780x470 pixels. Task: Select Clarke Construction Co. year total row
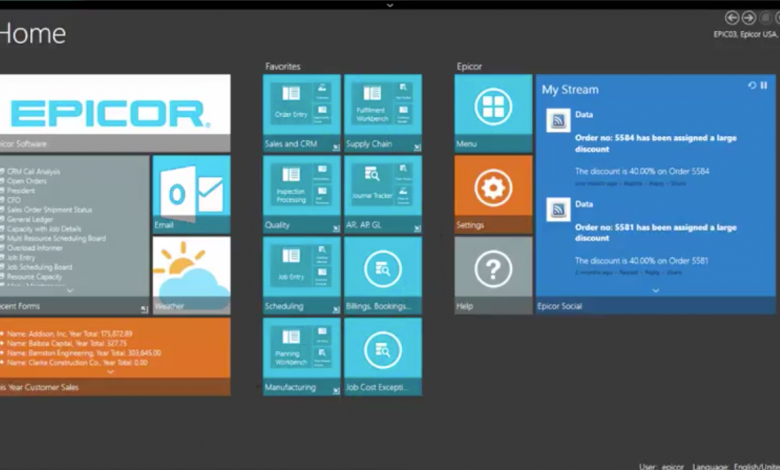[x=77, y=363]
